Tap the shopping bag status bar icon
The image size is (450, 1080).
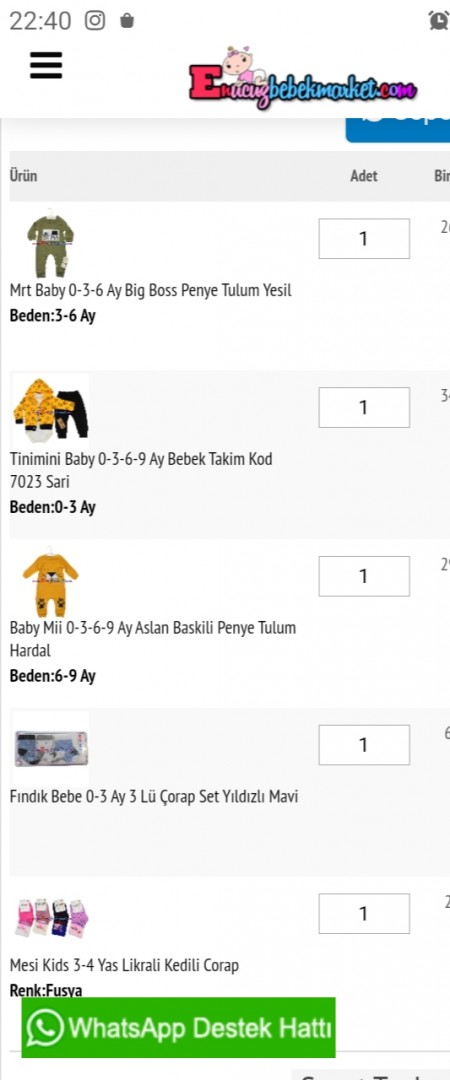(127, 21)
